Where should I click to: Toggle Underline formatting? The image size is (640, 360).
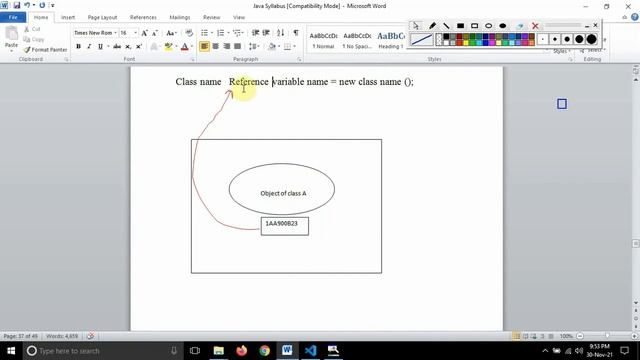[x=100, y=47]
